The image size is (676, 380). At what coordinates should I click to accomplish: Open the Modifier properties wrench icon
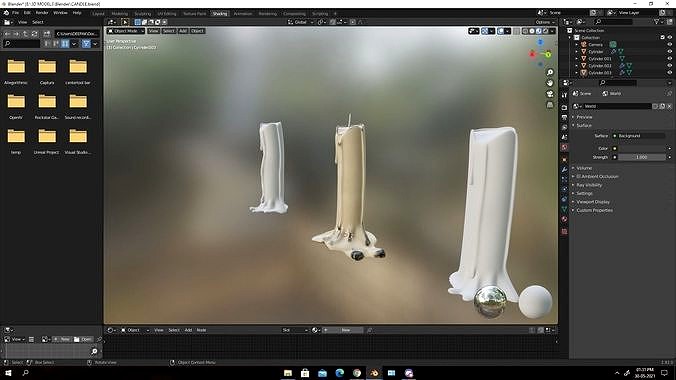click(564, 169)
